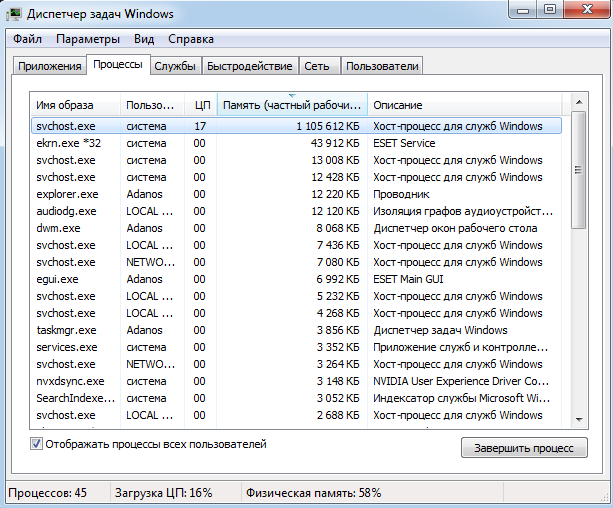613x508 pixels.
Task: Toggle Отображать процессы всех пользователей checkbox
Action: click(37, 444)
